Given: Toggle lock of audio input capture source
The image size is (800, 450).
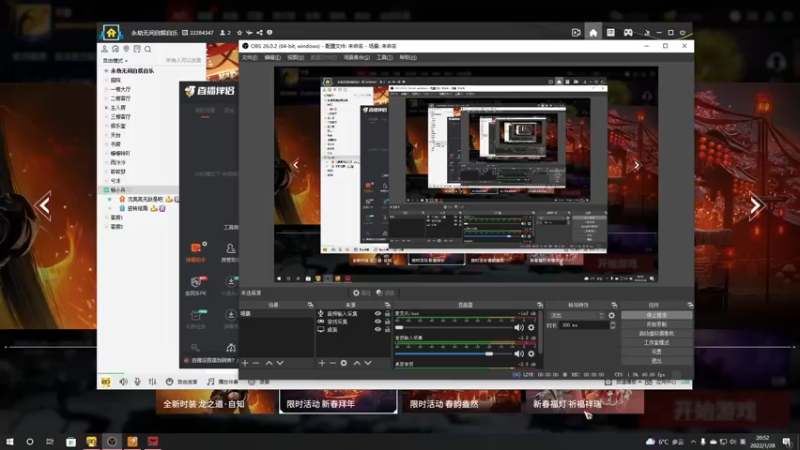Looking at the screenshot, I should pyautogui.click(x=387, y=314).
